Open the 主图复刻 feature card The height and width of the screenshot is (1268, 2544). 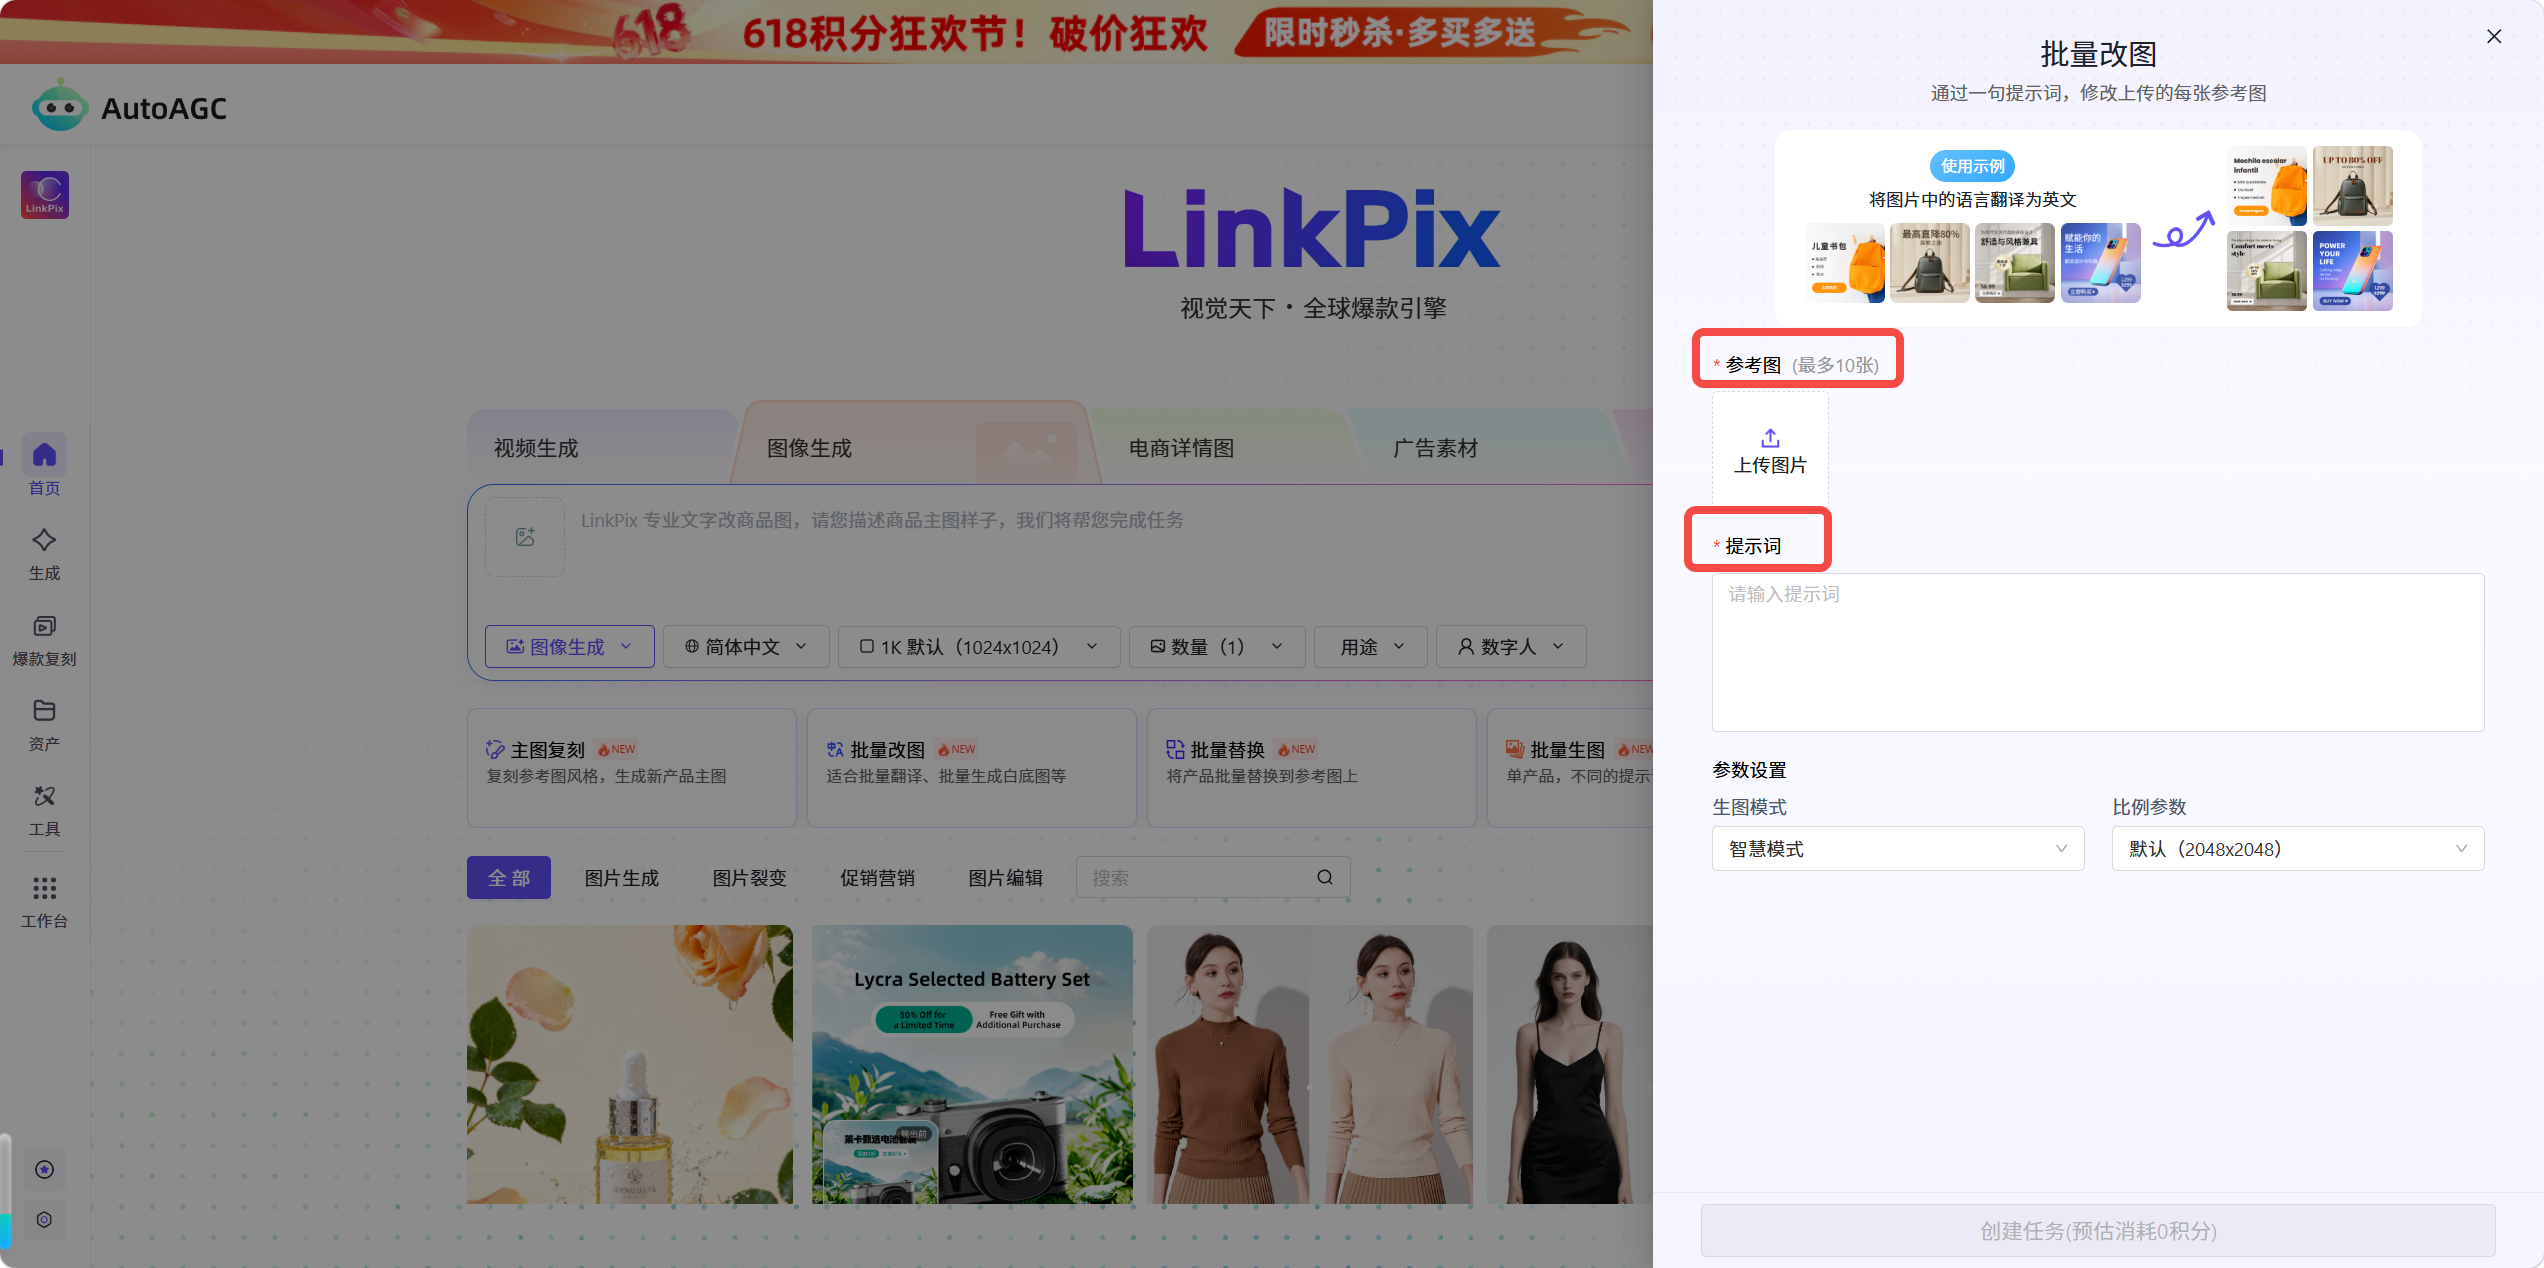pos(632,768)
